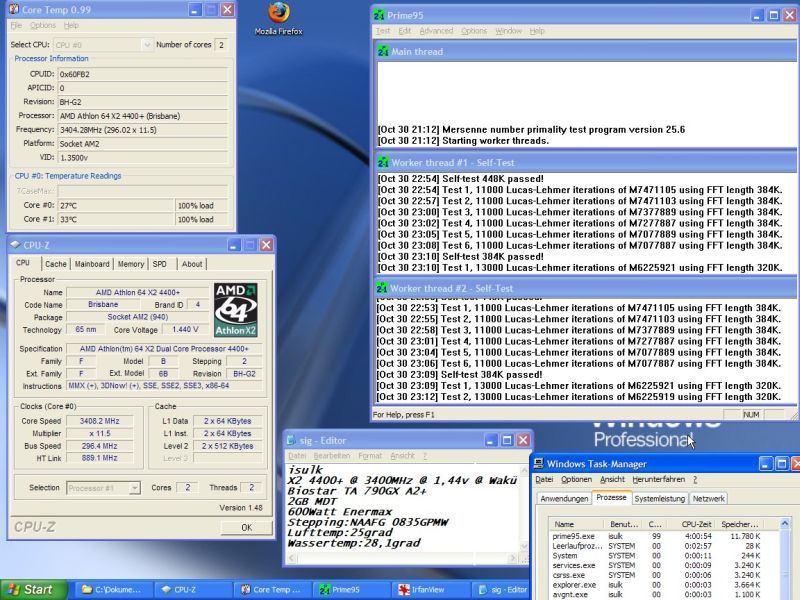Image resolution: width=800 pixels, height=600 pixels.
Task: Switch to the C:\Dokume... folder taskbar button
Action: pyautogui.click(x=112, y=590)
